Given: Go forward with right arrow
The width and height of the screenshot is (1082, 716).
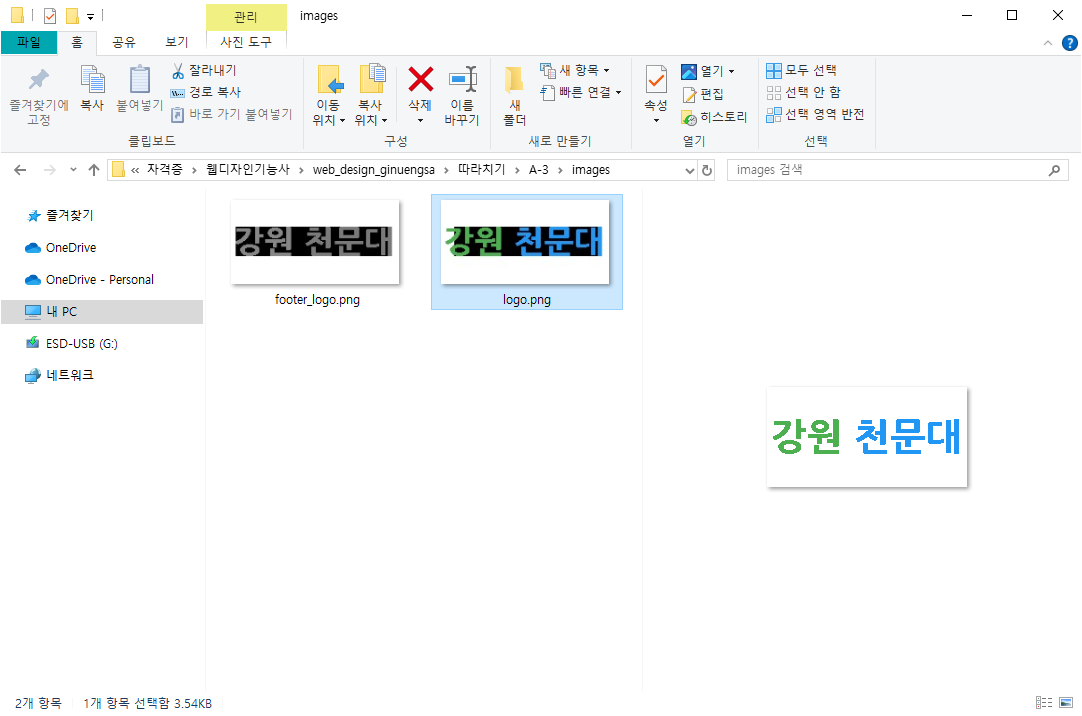Looking at the screenshot, I should tap(50, 170).
